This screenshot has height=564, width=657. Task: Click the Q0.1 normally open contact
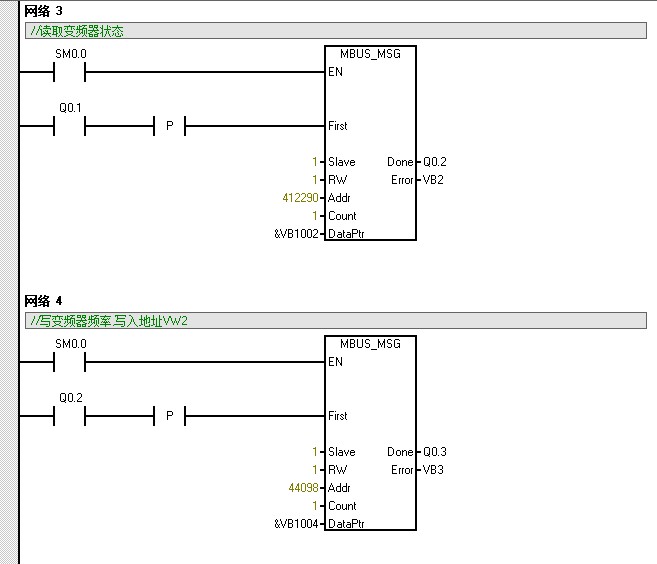tap(70, 126)
